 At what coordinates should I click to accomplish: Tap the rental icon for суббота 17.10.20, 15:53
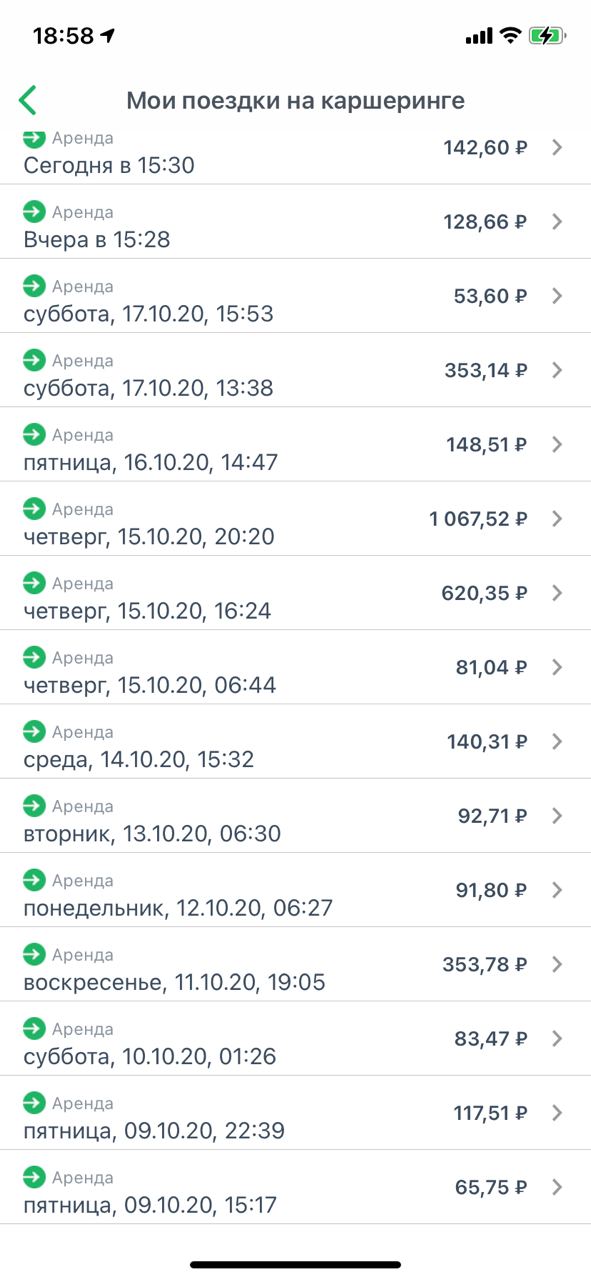pos(35,285)
